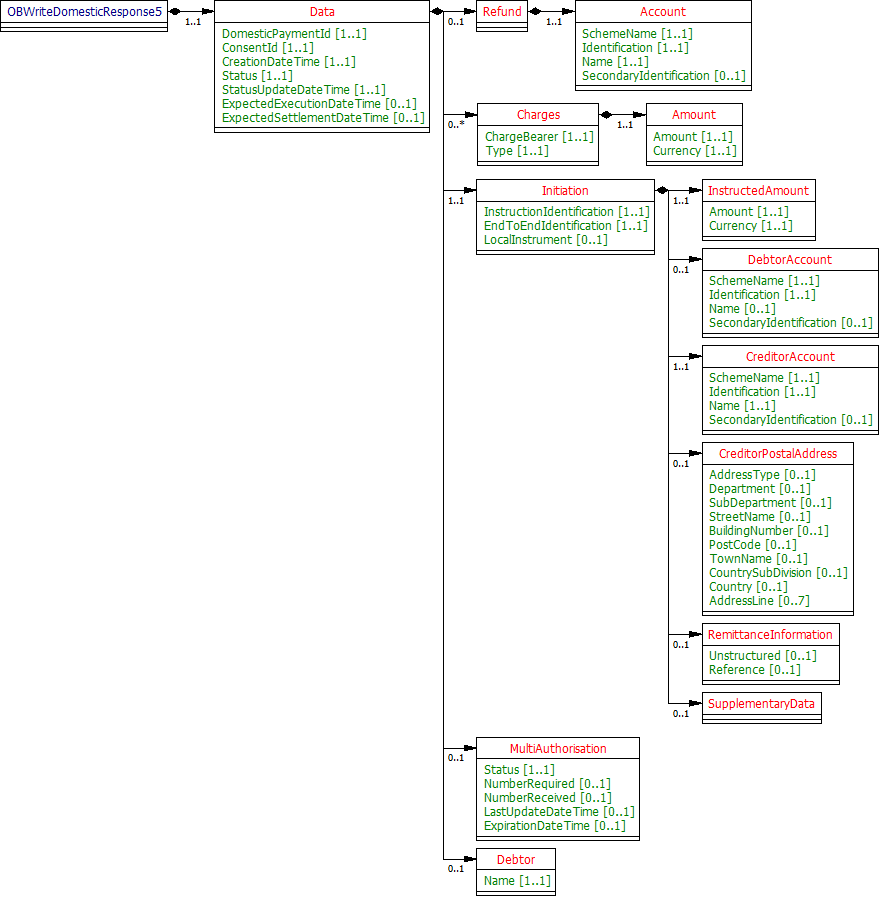Click the InstructedAmount class title
879x916 pixels.
pos(758,190)
